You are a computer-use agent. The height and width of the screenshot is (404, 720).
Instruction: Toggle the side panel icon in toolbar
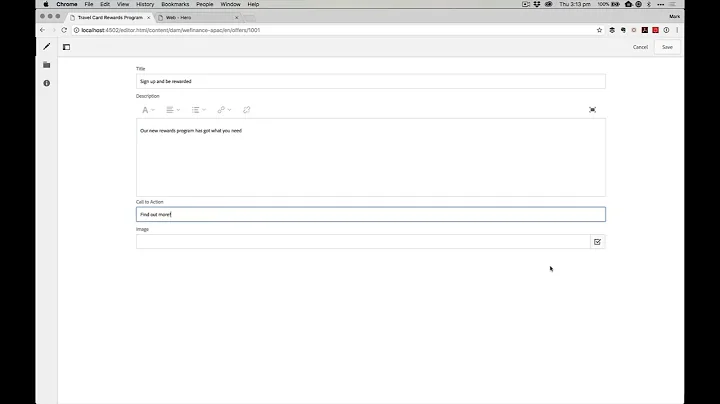tap(67, 47)
